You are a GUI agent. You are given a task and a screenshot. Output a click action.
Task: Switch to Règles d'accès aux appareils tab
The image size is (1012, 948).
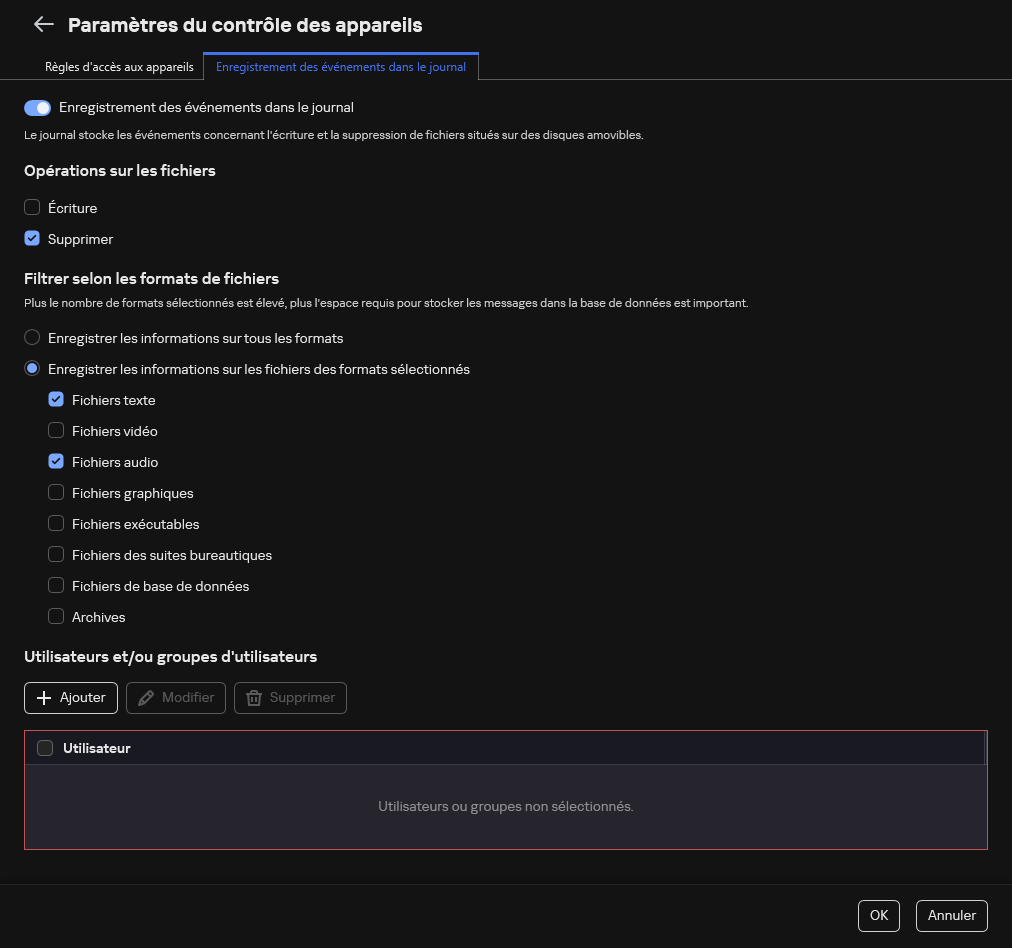pos(119,67)
